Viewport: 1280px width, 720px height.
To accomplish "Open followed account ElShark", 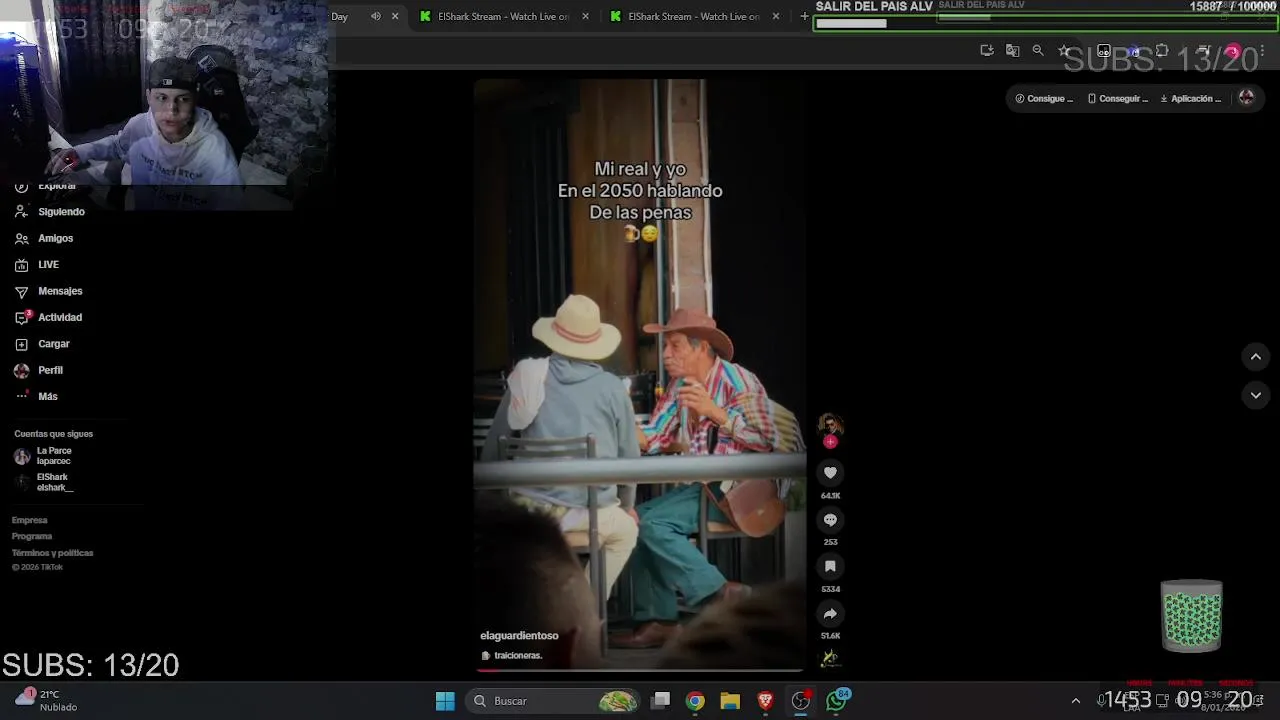I will 44,482.
